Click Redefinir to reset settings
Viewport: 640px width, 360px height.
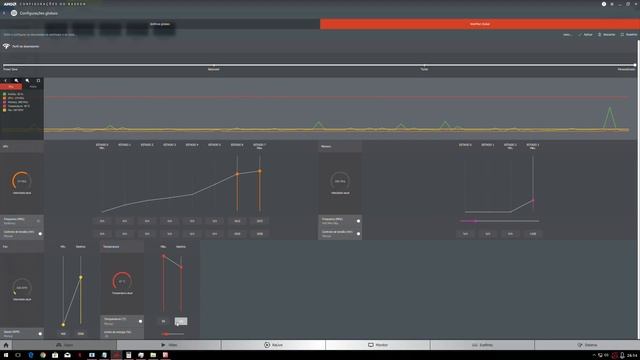629,35
